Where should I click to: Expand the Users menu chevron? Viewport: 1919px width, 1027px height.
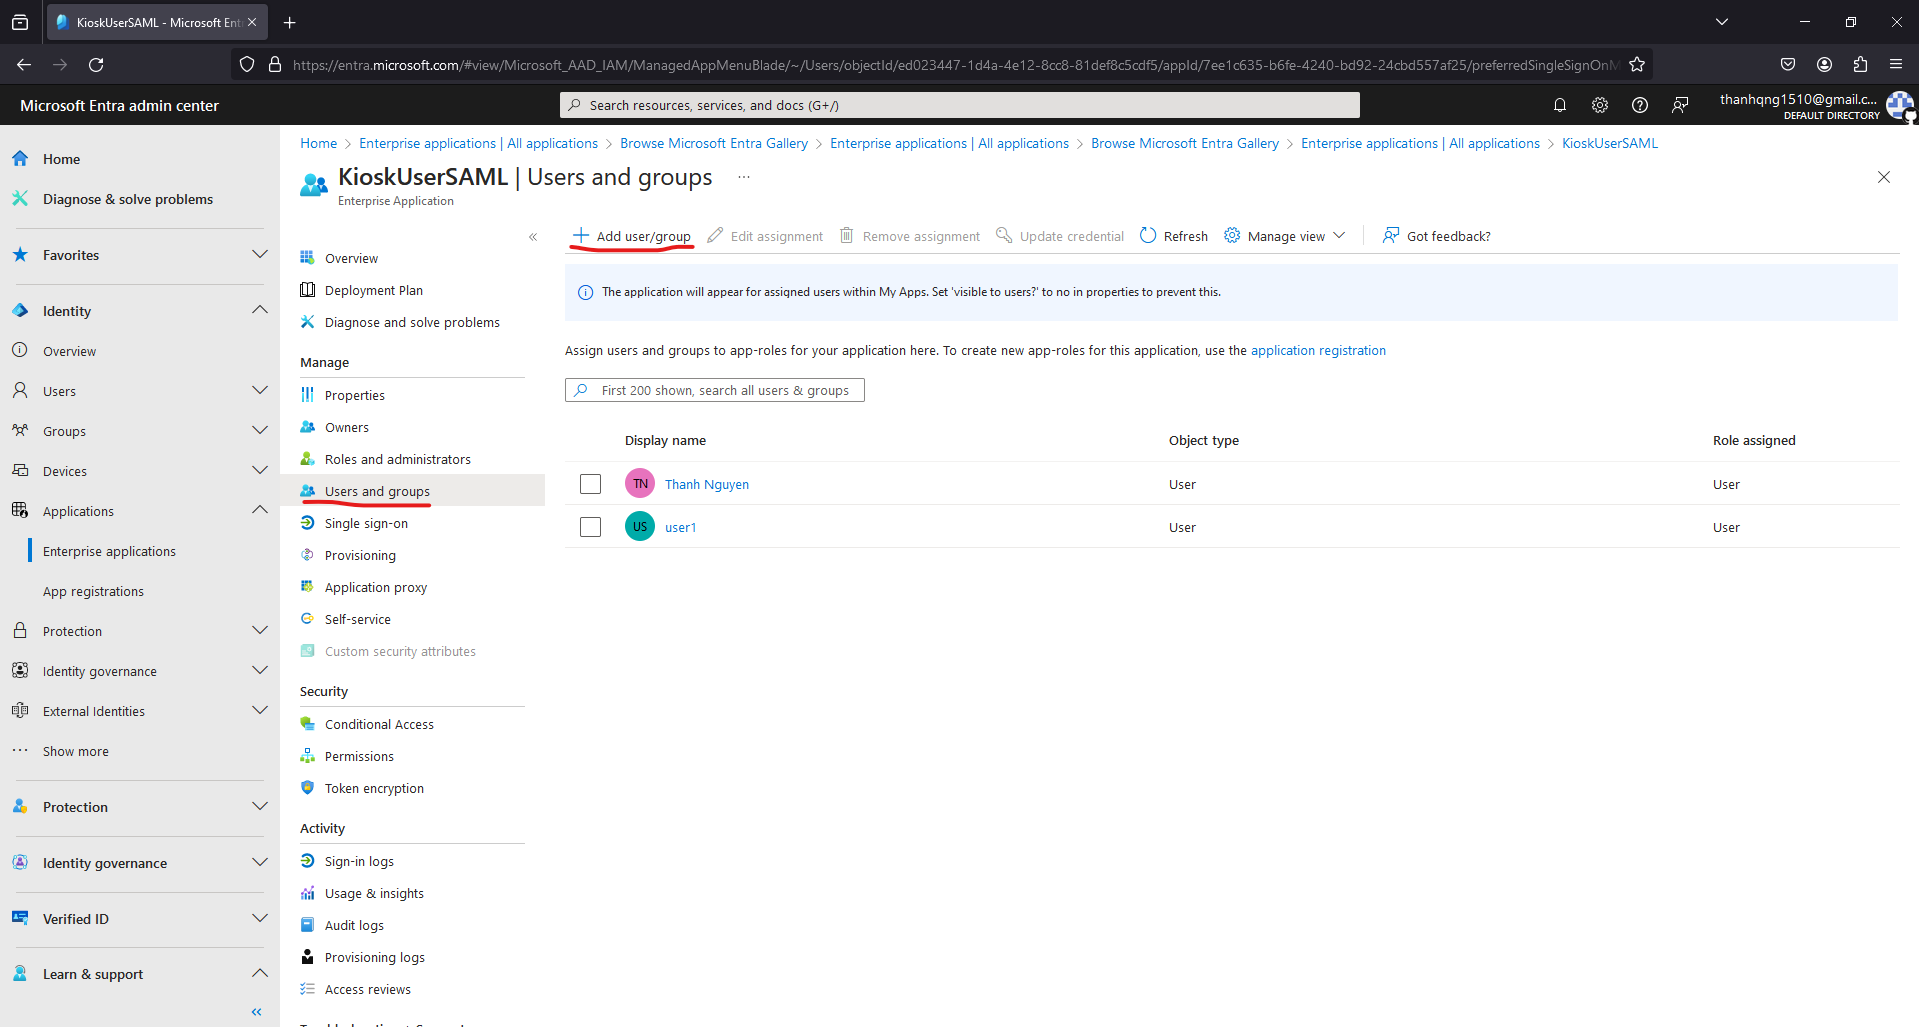coord(260,391)
